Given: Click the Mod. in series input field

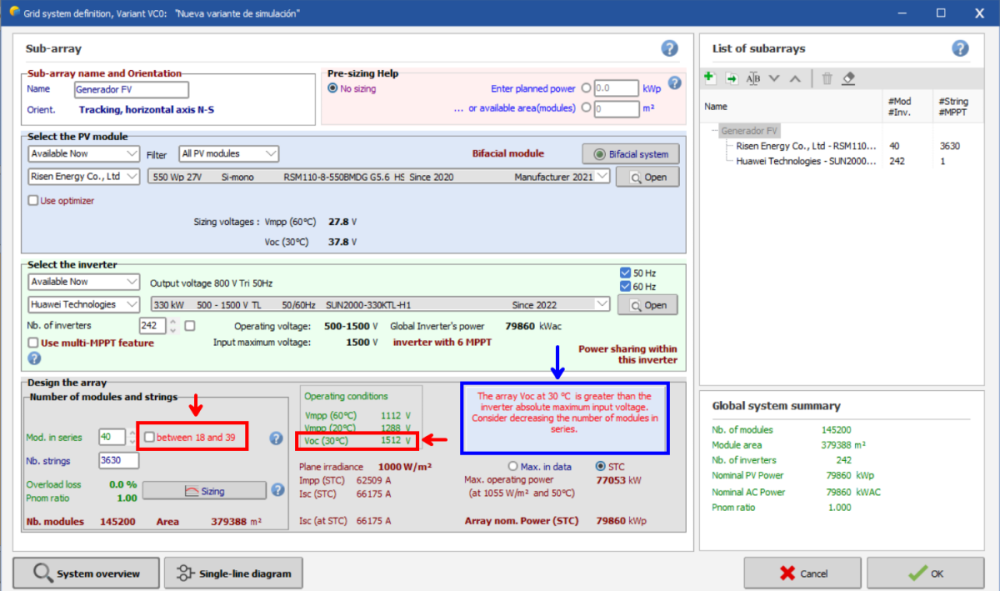Looking at the screenshot, I should 111,437.
